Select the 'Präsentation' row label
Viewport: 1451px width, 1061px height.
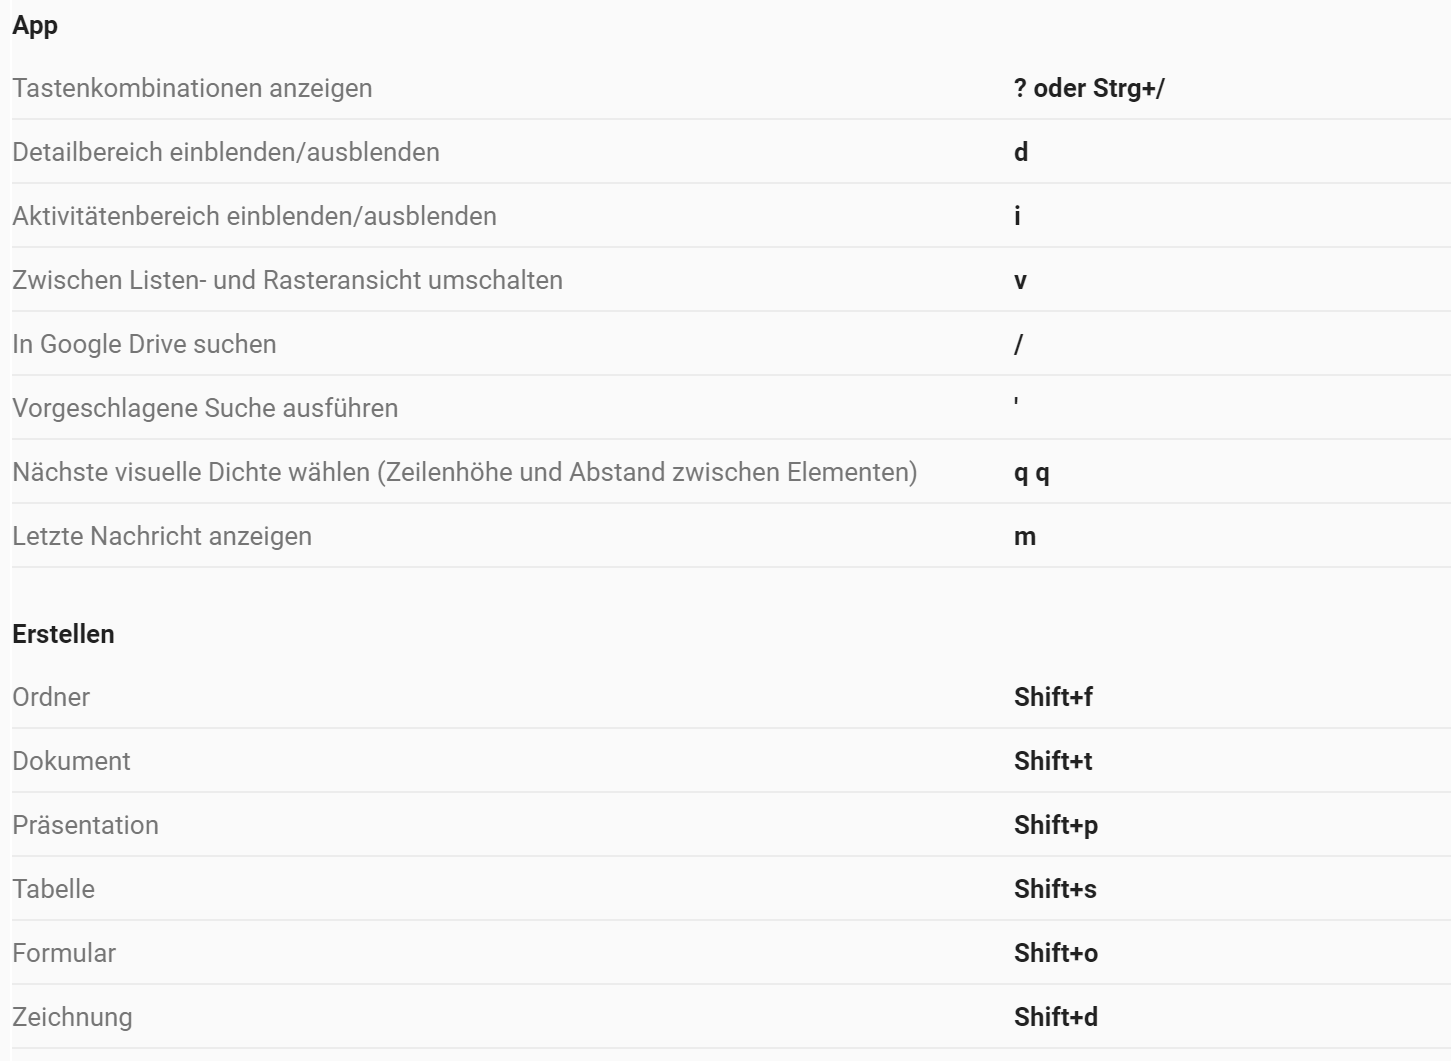point(85,825)
